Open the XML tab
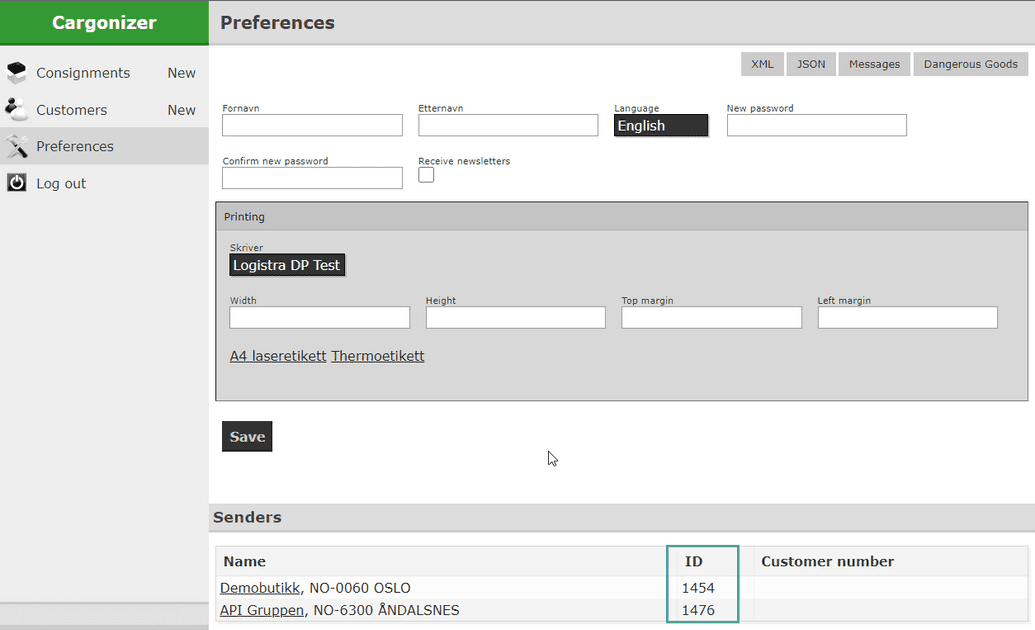 click(x=762, y=64)
